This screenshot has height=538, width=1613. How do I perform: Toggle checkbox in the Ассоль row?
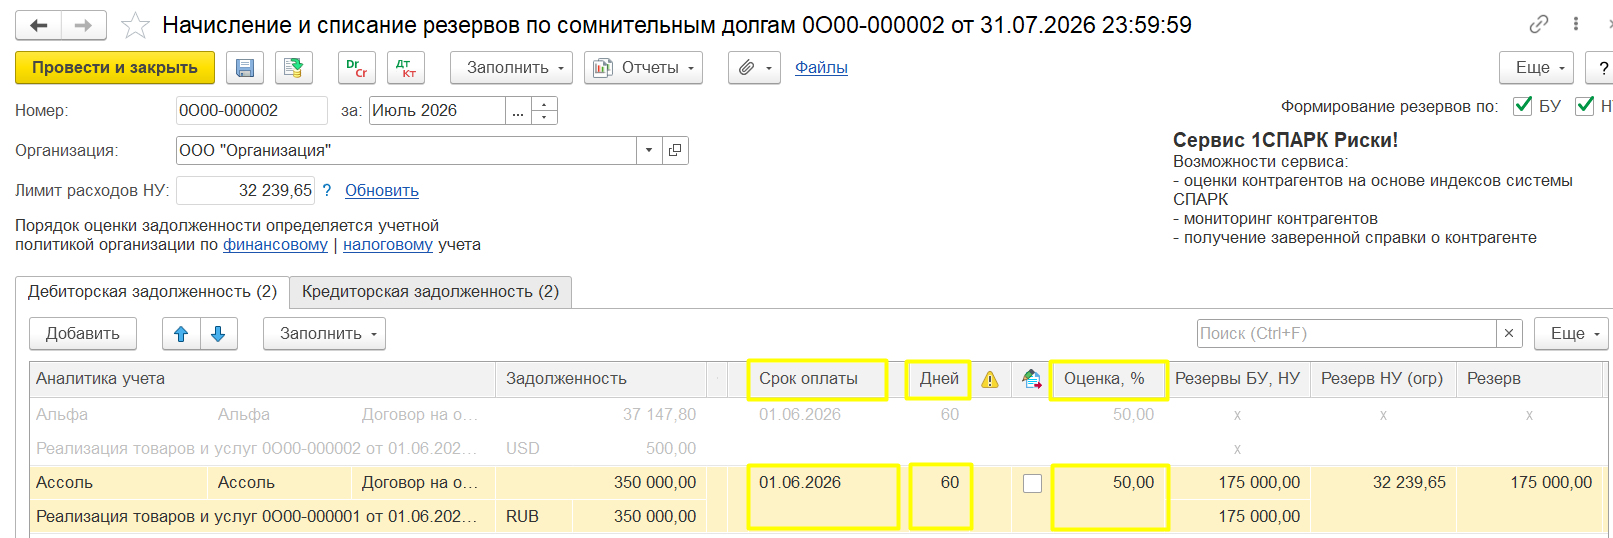[x=1032, y=483]
